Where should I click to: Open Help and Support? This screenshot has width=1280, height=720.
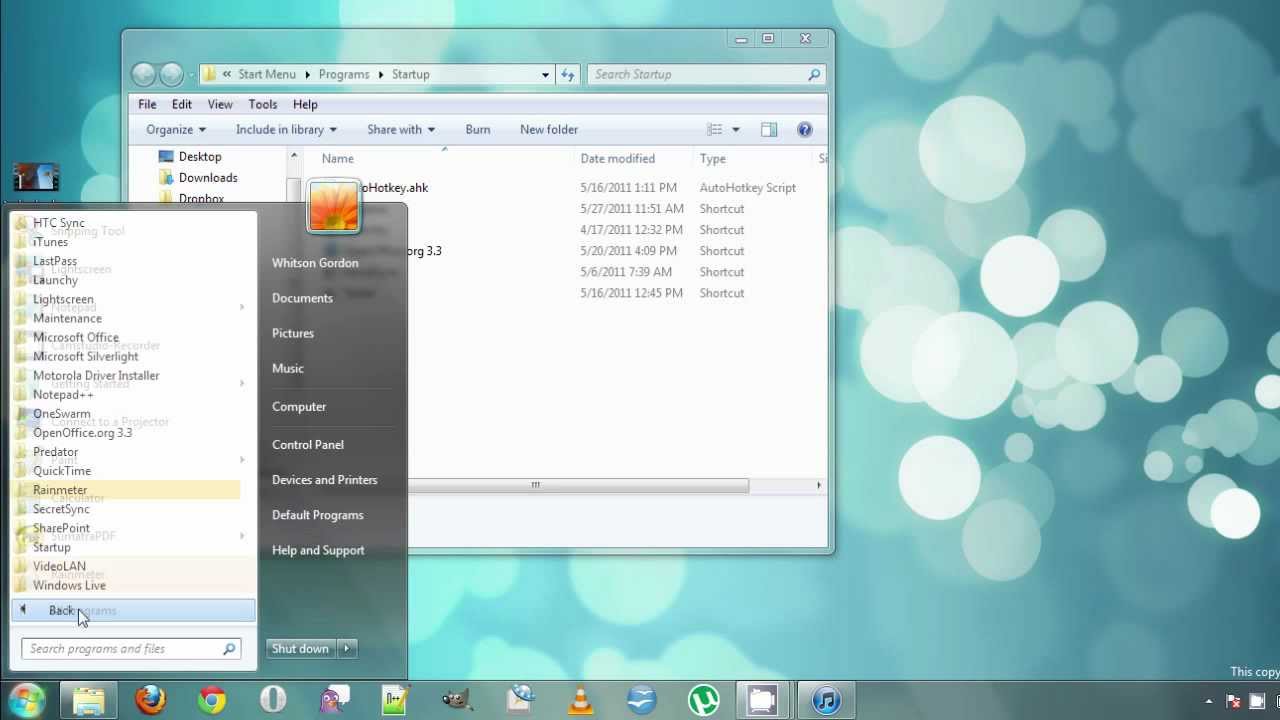click(318, 550)
